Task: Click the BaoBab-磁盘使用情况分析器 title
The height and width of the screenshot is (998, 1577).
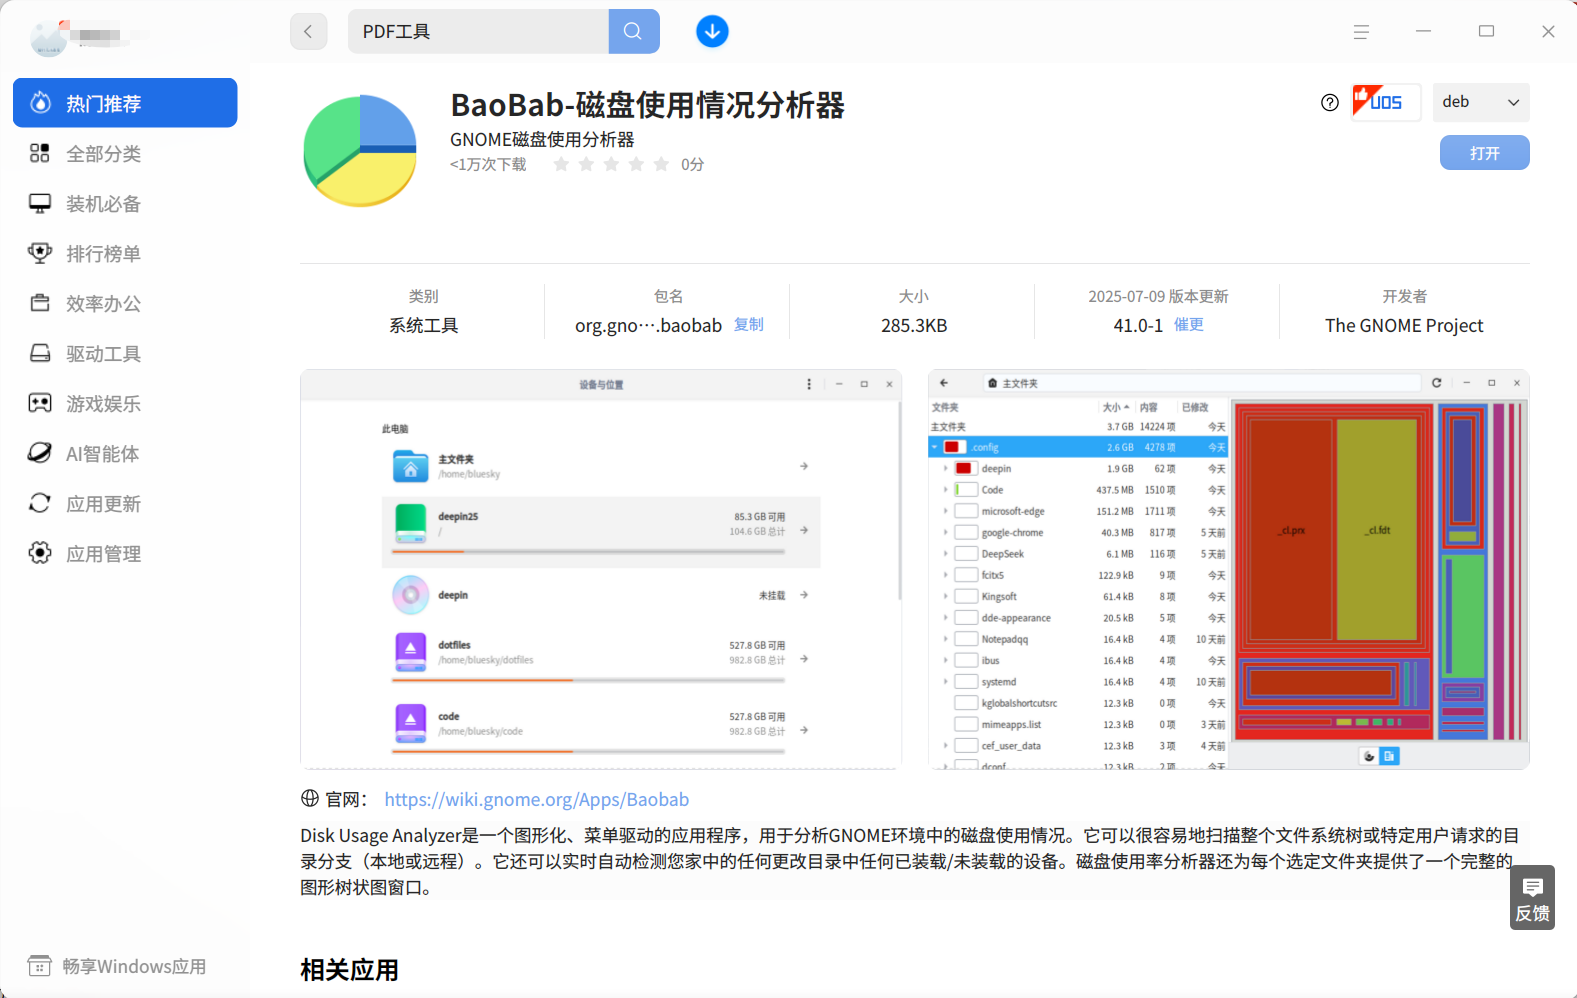Action: point(647,104)
